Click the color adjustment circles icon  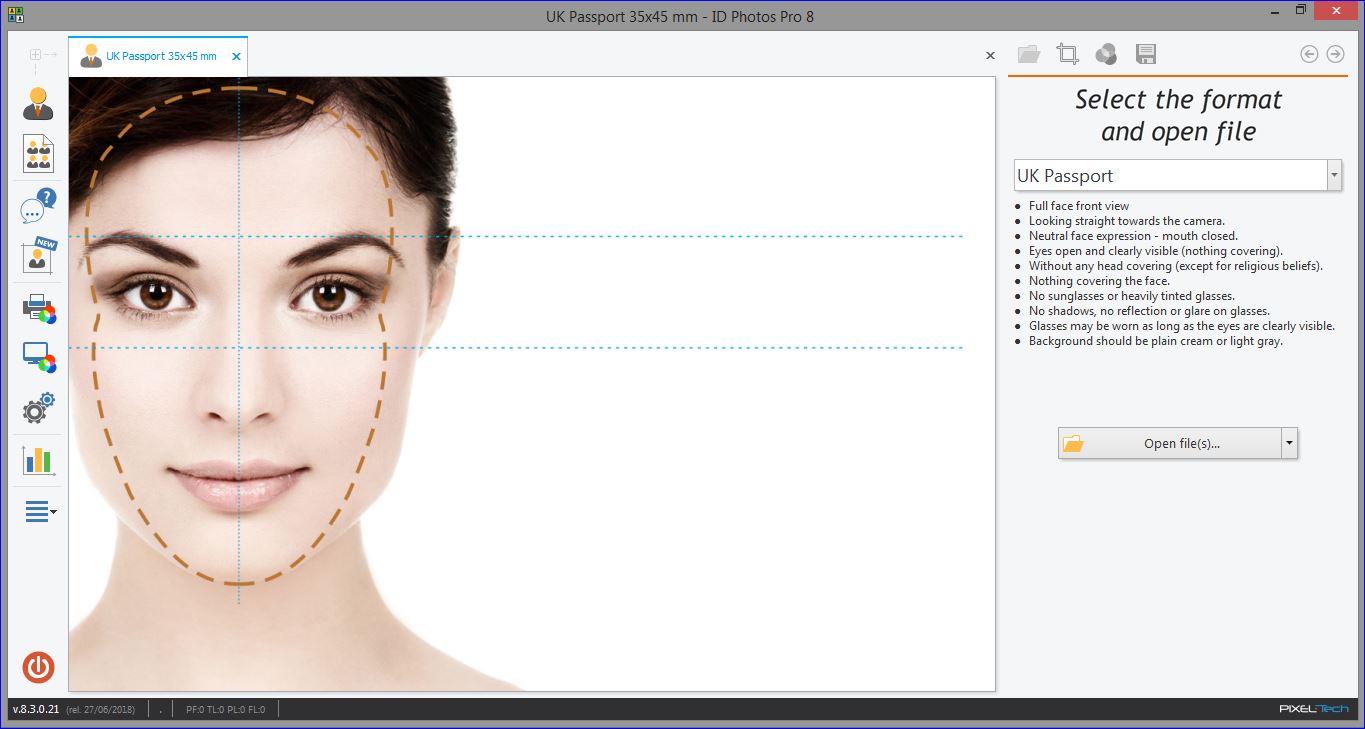click(1106, 54)
